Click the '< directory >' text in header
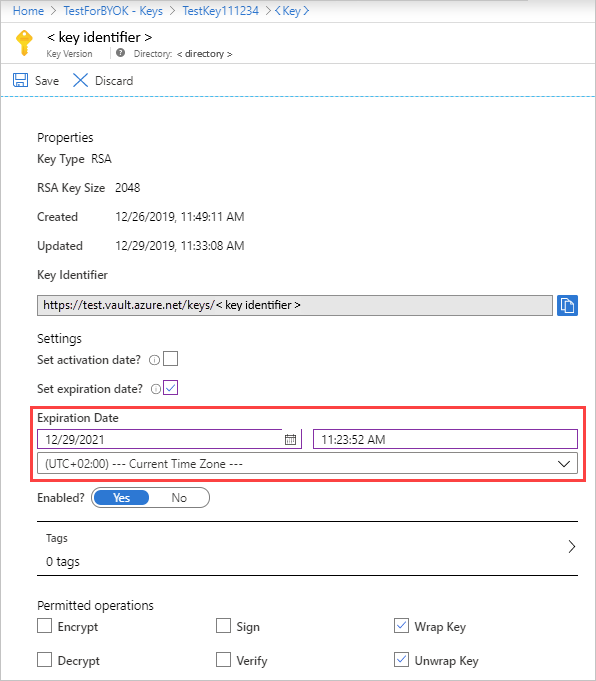The width and height of the screenshot is (596, 681). click(x=204, y=54)
